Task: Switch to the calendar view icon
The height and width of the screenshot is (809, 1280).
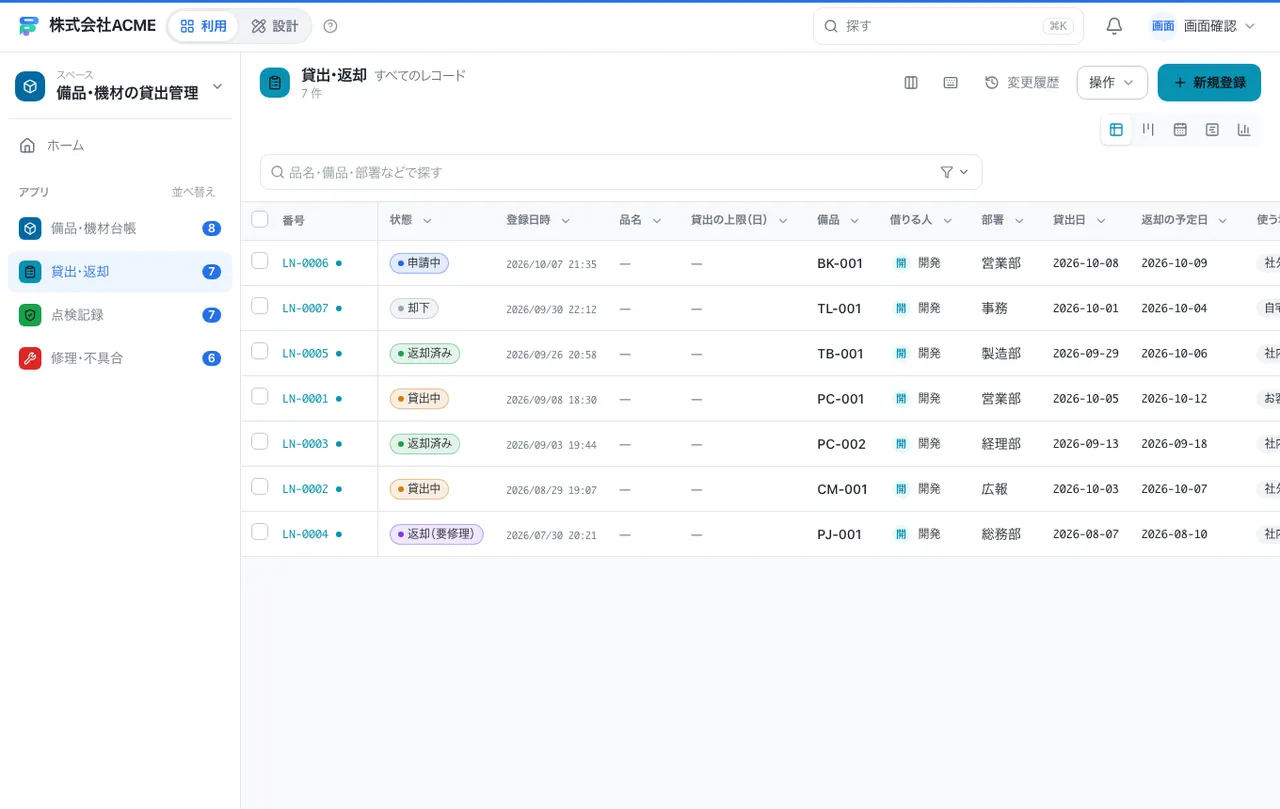Action: pos(1180,130)
